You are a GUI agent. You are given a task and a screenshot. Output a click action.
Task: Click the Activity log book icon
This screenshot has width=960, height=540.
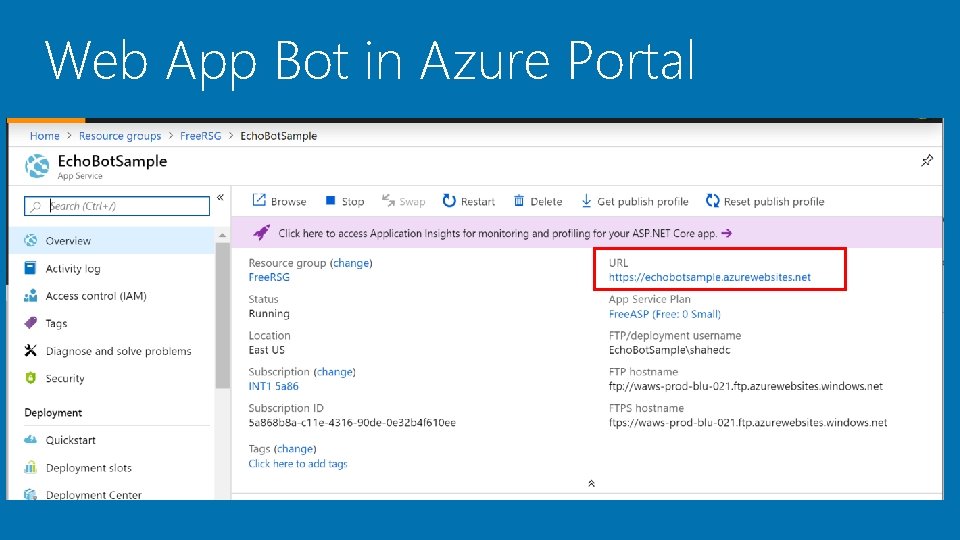(30, 268)
